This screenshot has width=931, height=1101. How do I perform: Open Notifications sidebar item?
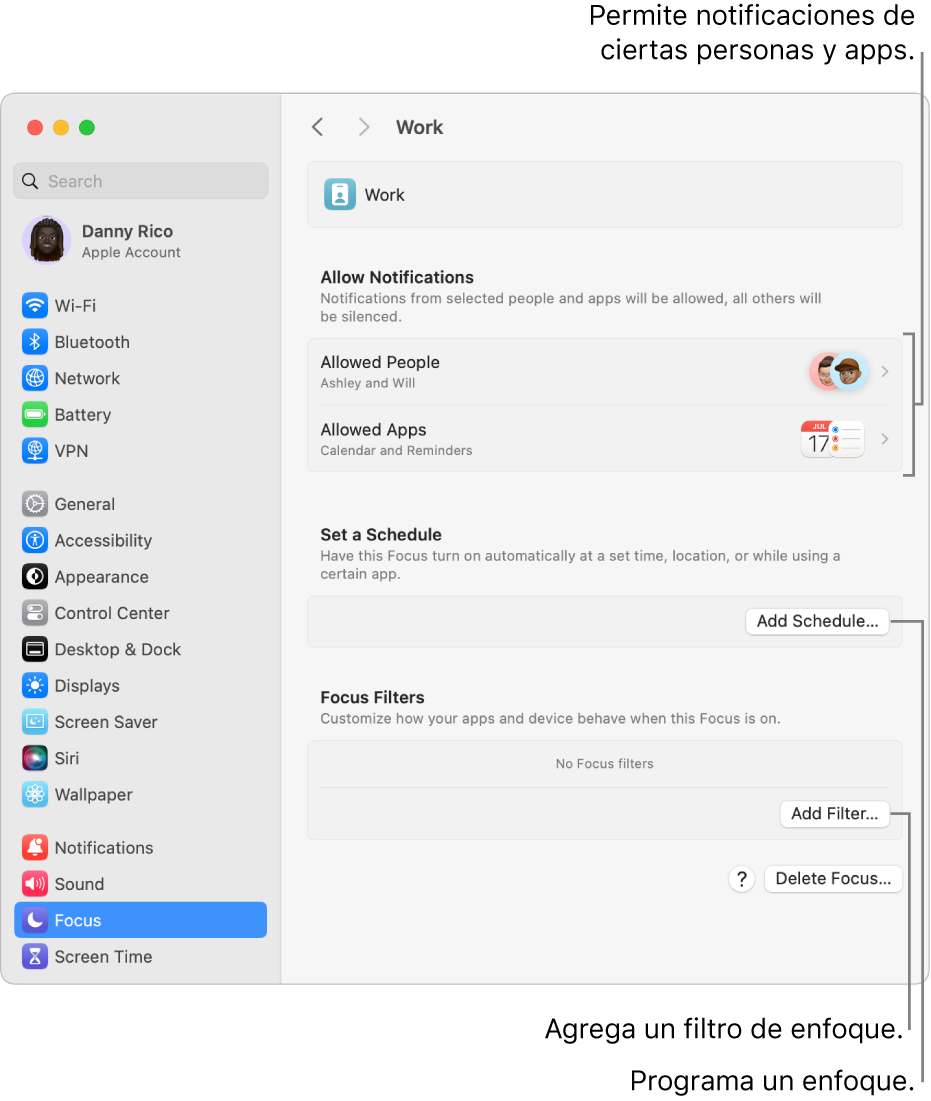point(104,848)
